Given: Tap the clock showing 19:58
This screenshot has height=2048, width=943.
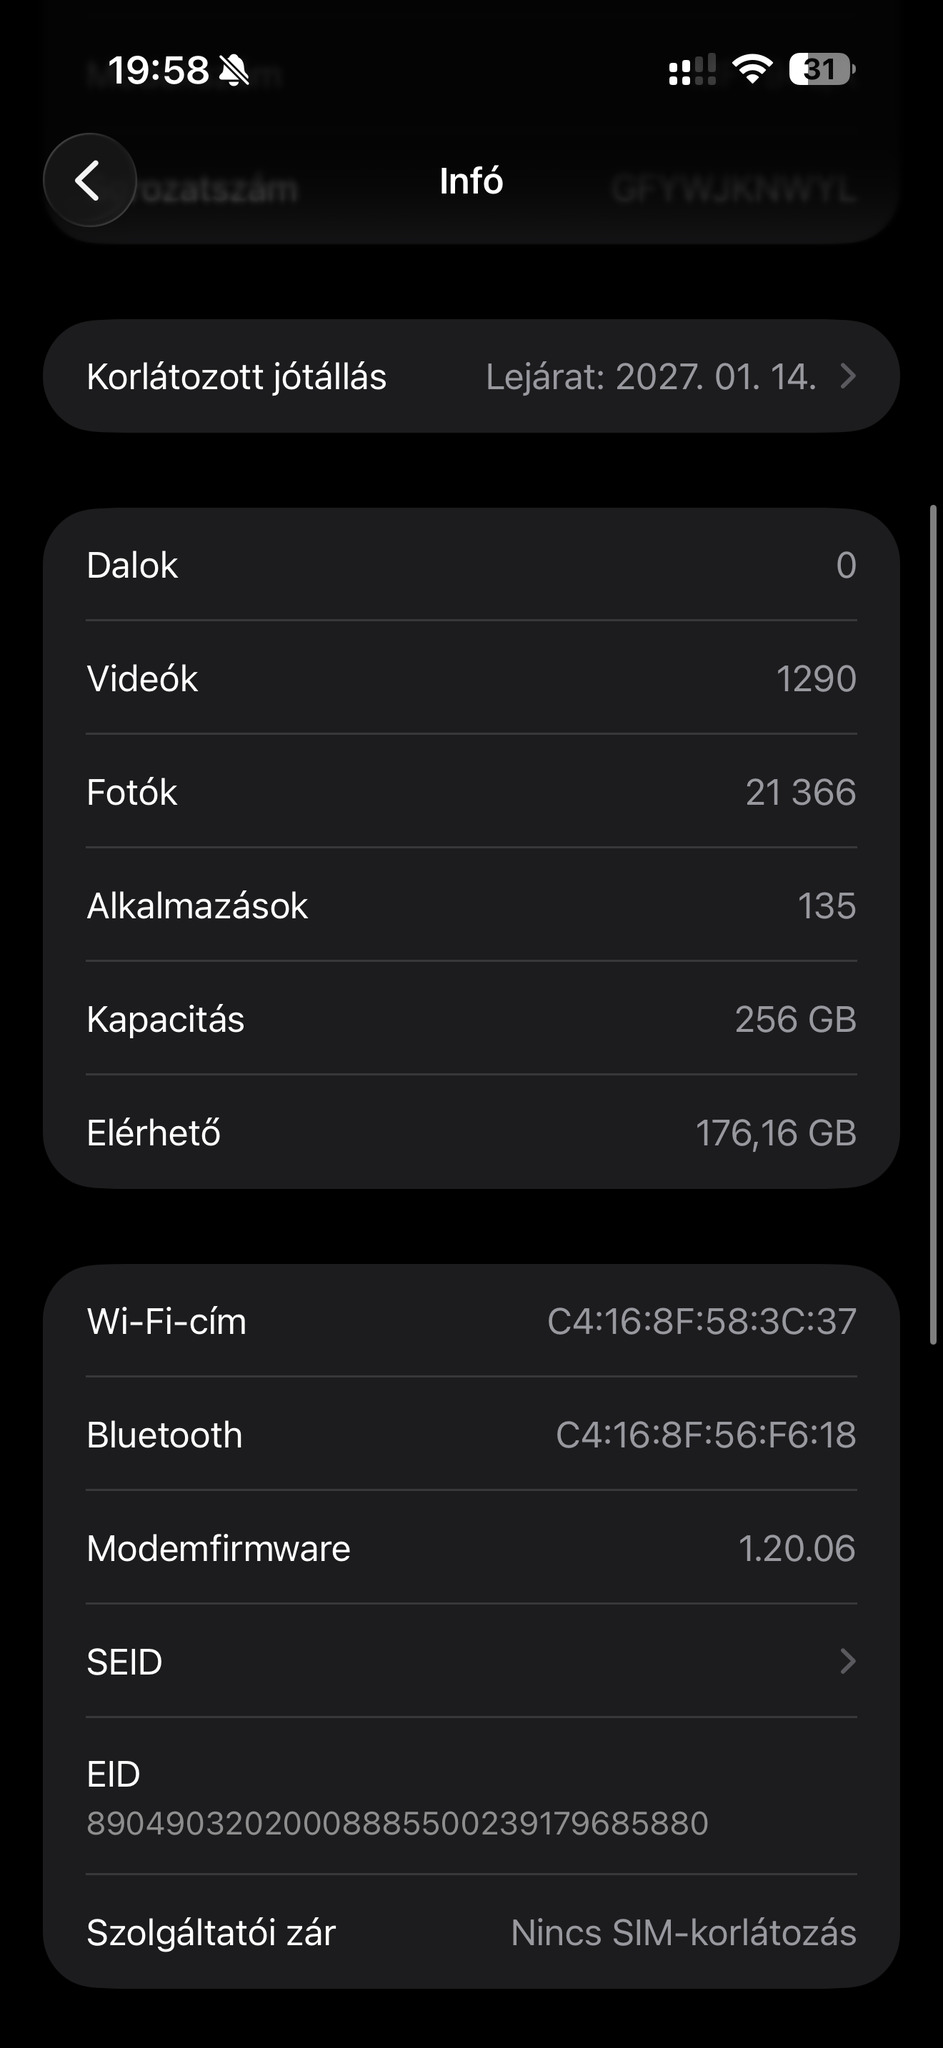Looking at the screenshot, I should pyautogui.click(x=158, y=70).
